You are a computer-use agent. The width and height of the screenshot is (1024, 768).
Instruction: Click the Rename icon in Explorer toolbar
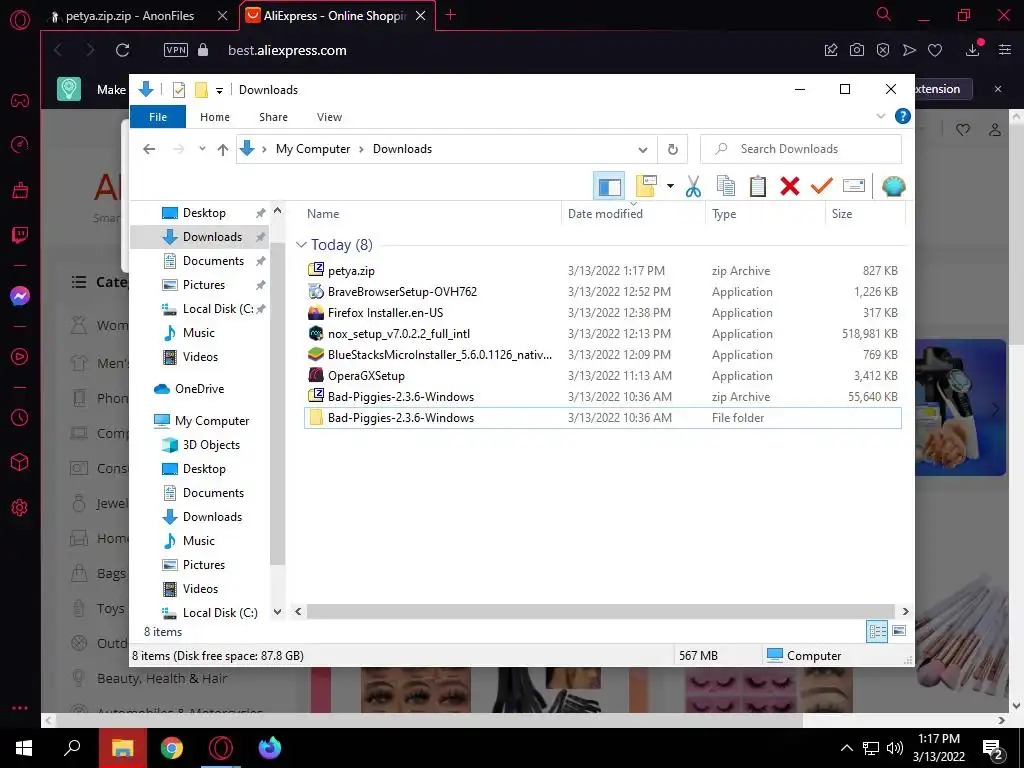pyautogui.click(x=854, y=187)
